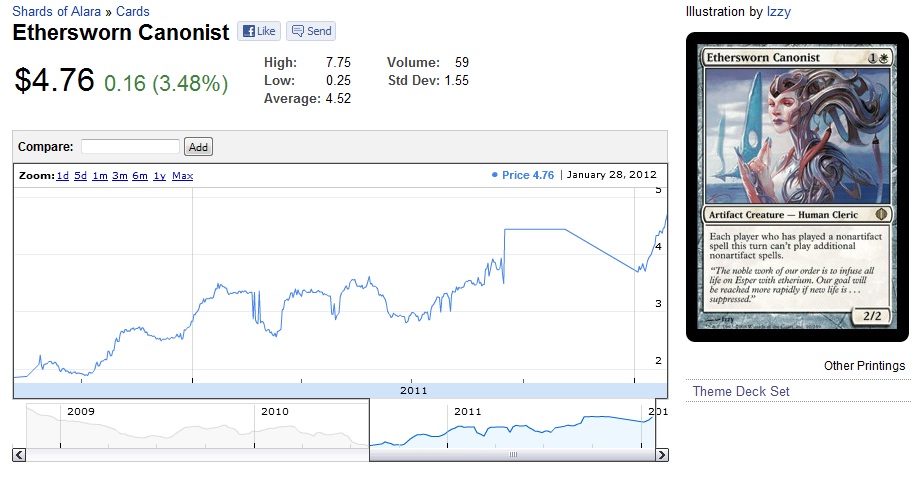Screen dimensions: 918x487
Task: Click the Facebook Send button
Action: coord(311,31)
